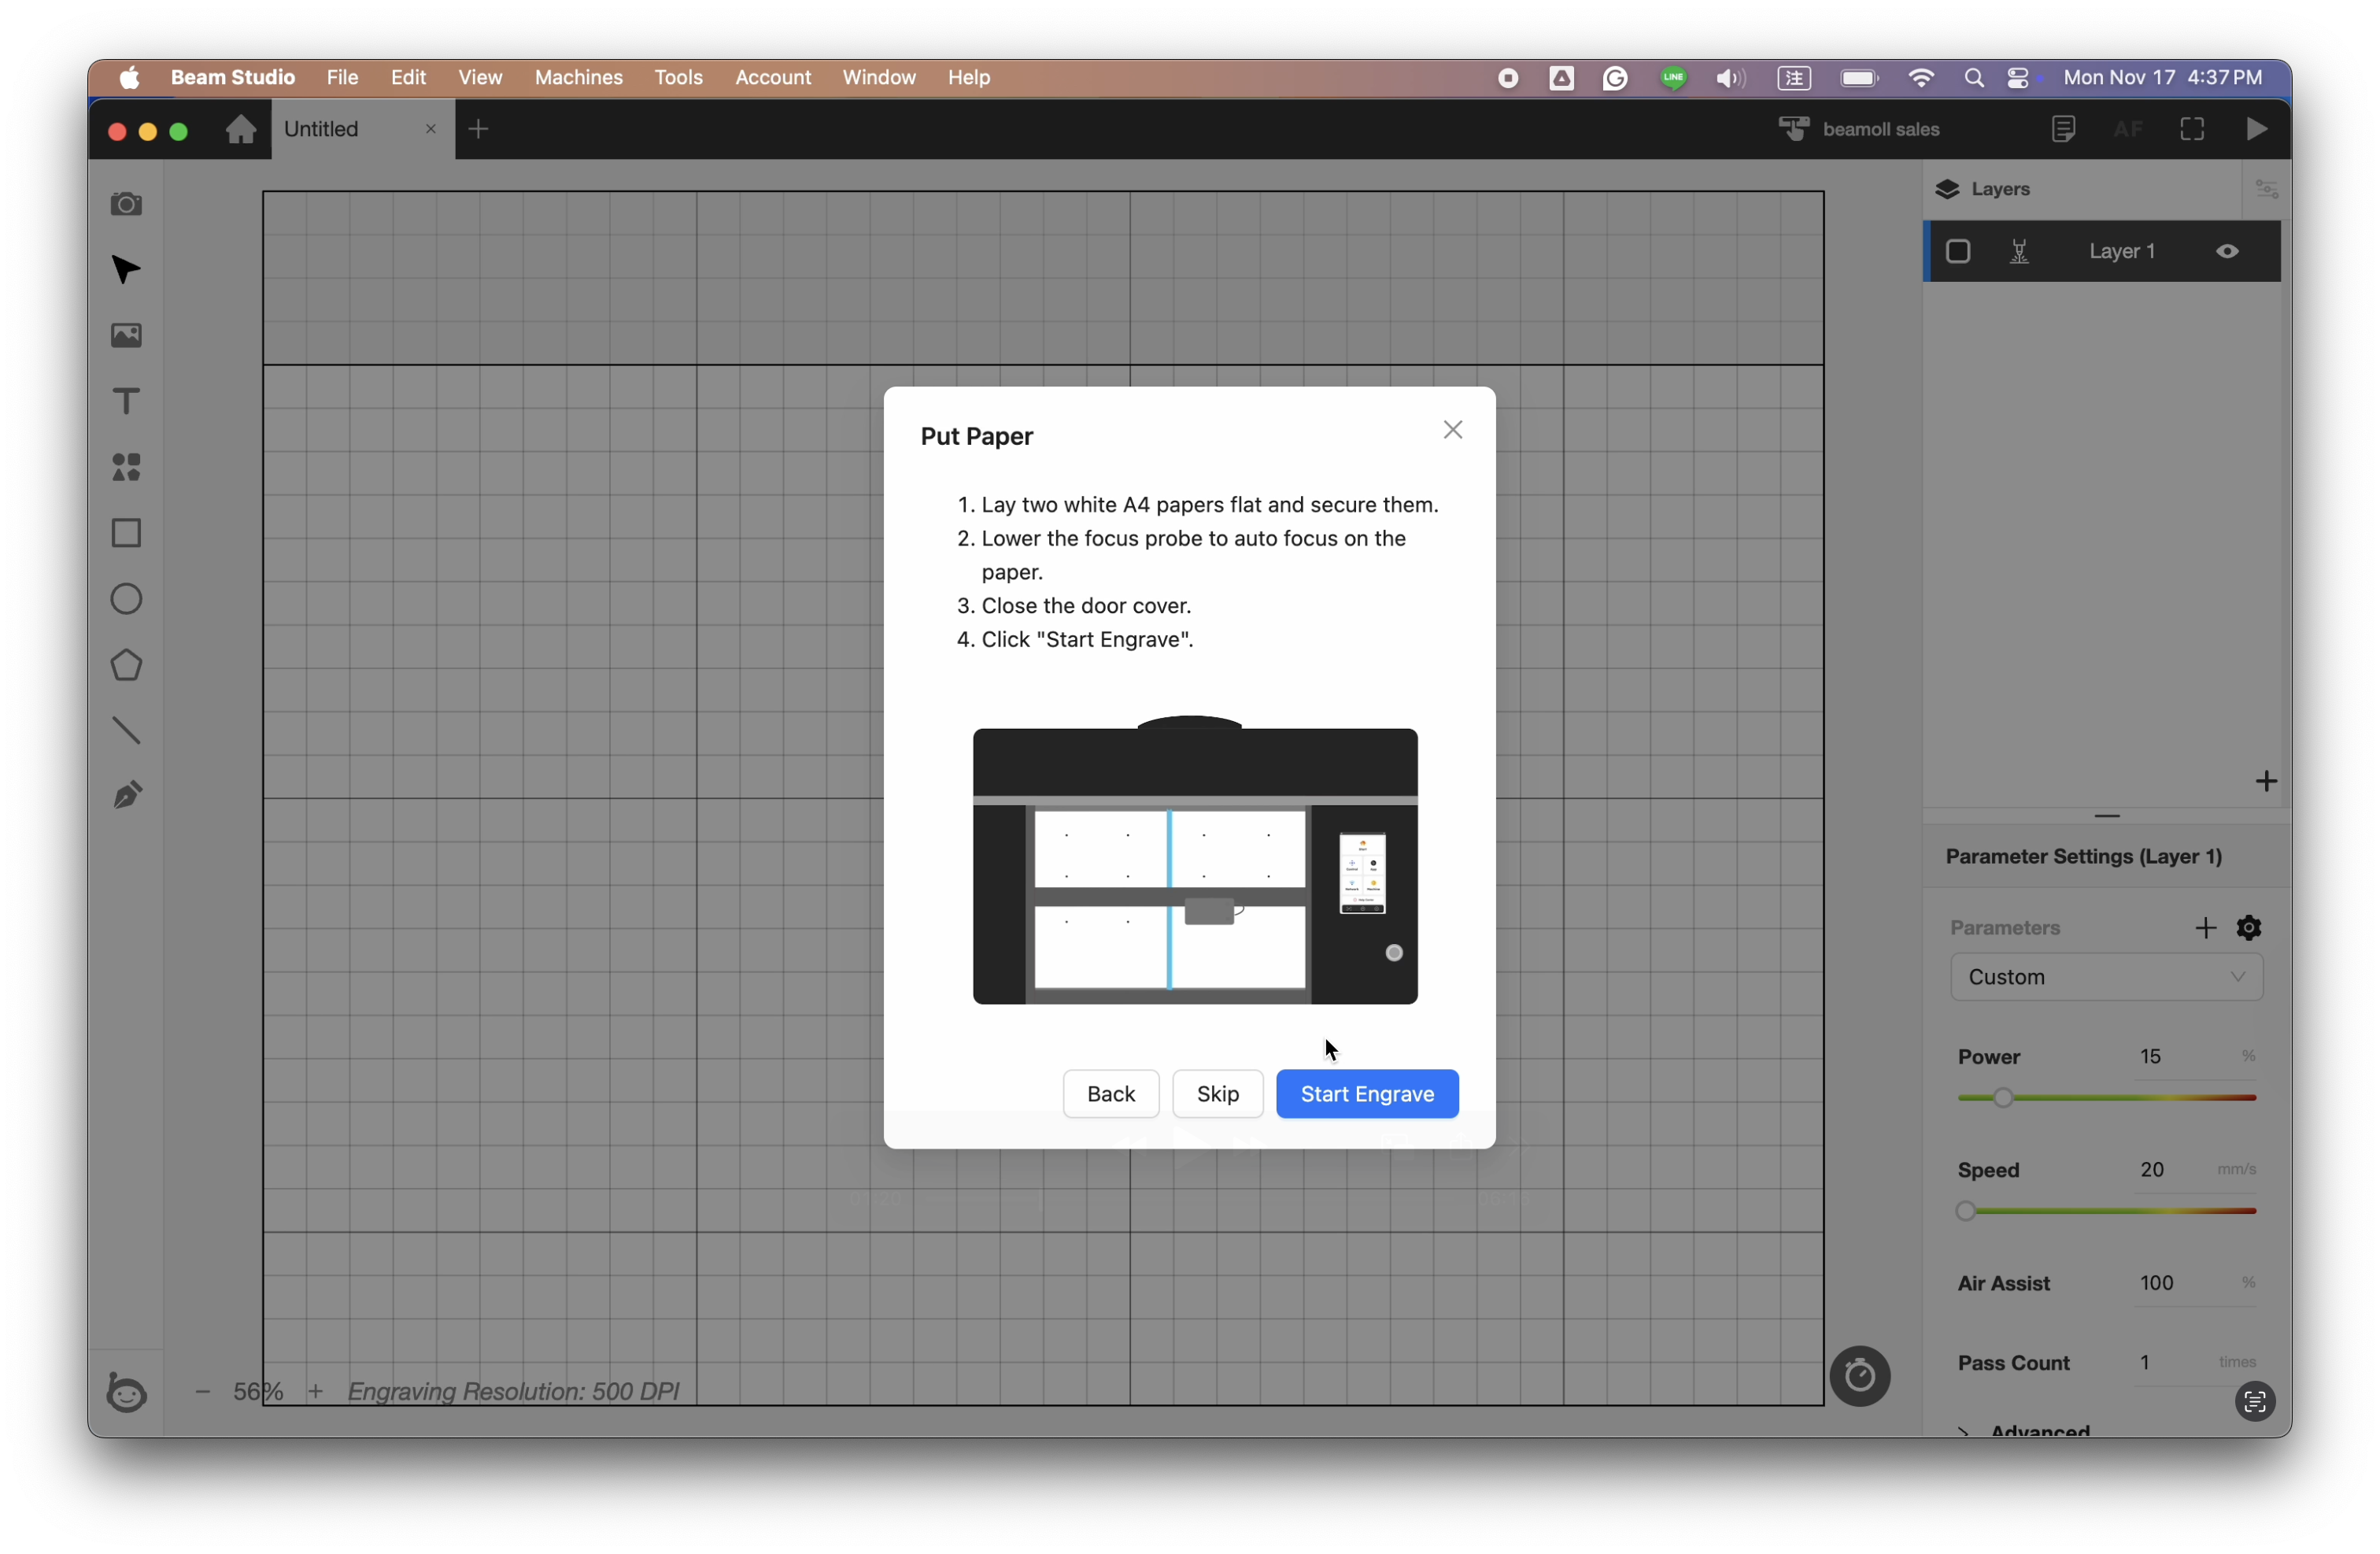
Task: Open the Edit menu
Action: [408, 77]
